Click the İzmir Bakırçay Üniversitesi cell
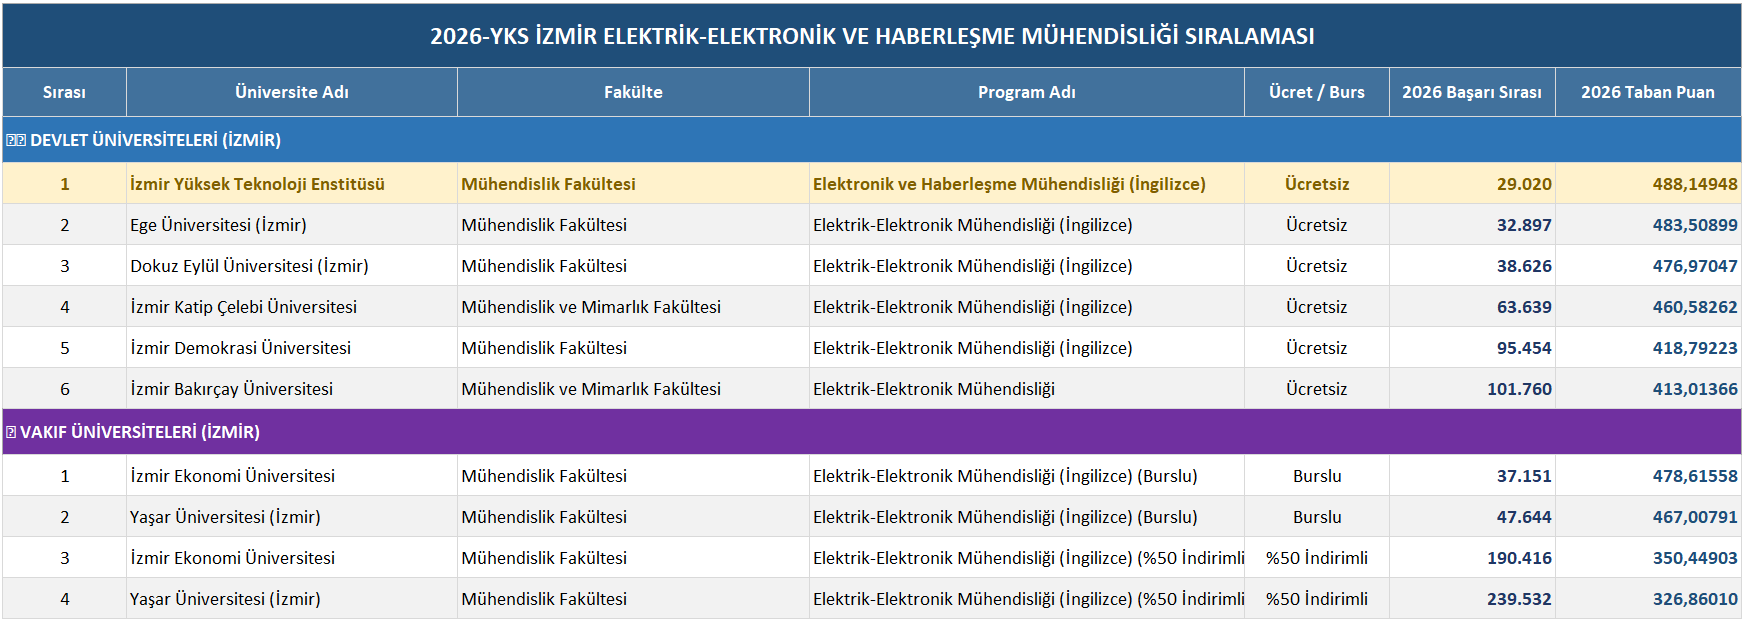The image size is (1745, 623). tap(292, 389)
